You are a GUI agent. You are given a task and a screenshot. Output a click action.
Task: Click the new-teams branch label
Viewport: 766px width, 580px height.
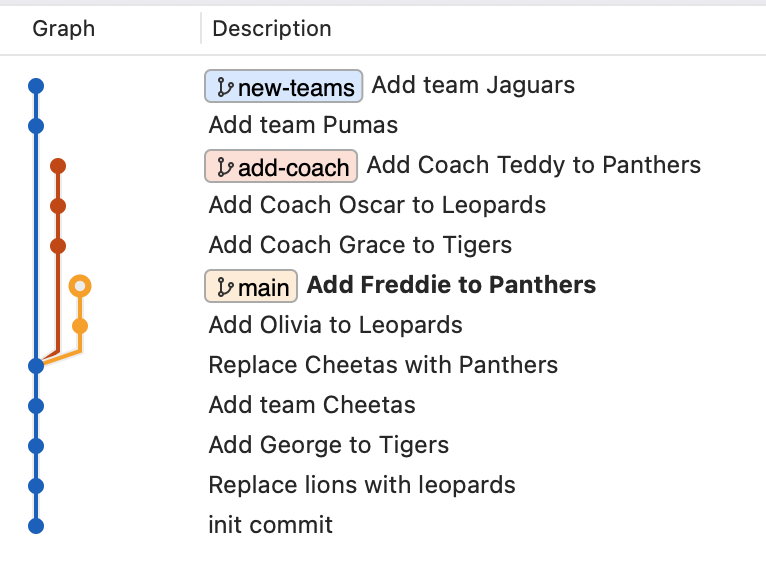pyautogui.click(x=283, y=86)
